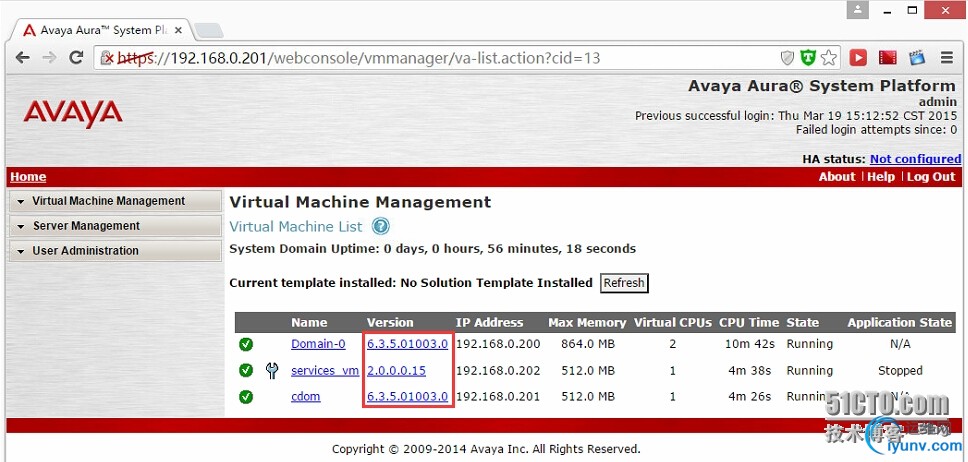This screenshot has width=968, height=462.
Task: Bookmark the page with the star icon
Action: pyautogui.click(x=828, y=58)
